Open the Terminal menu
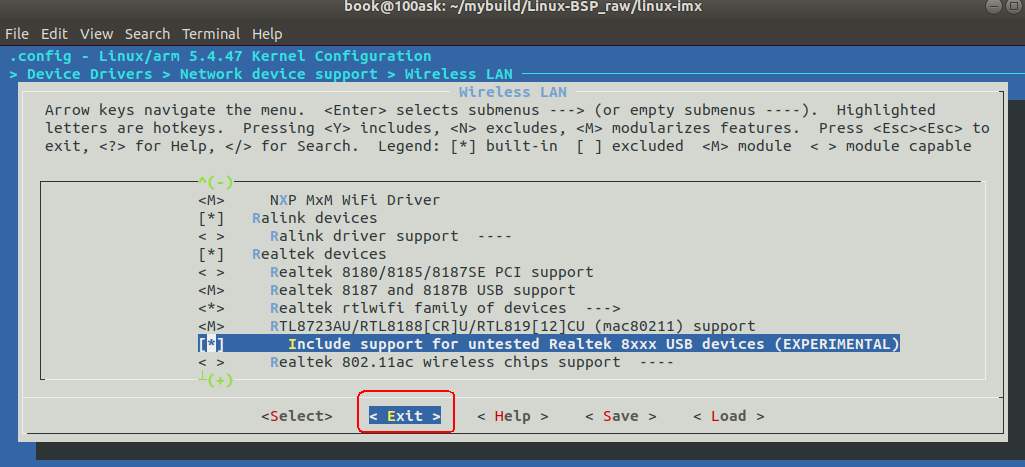 (x=211, y=34)
